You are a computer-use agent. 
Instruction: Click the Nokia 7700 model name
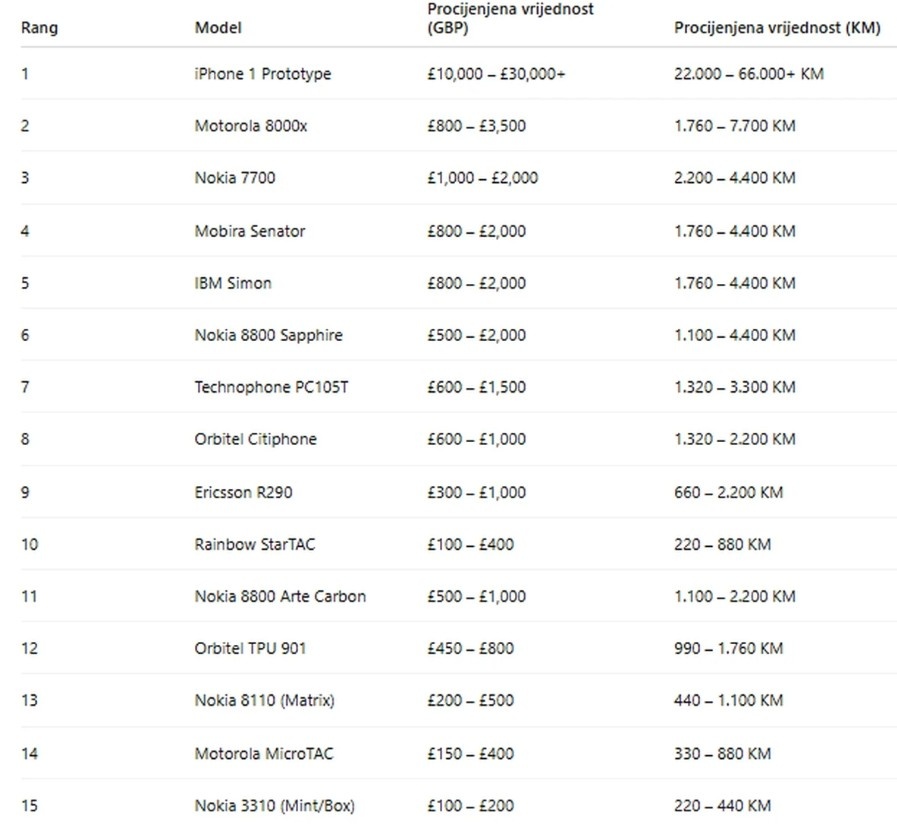click(x=235, y=178)
